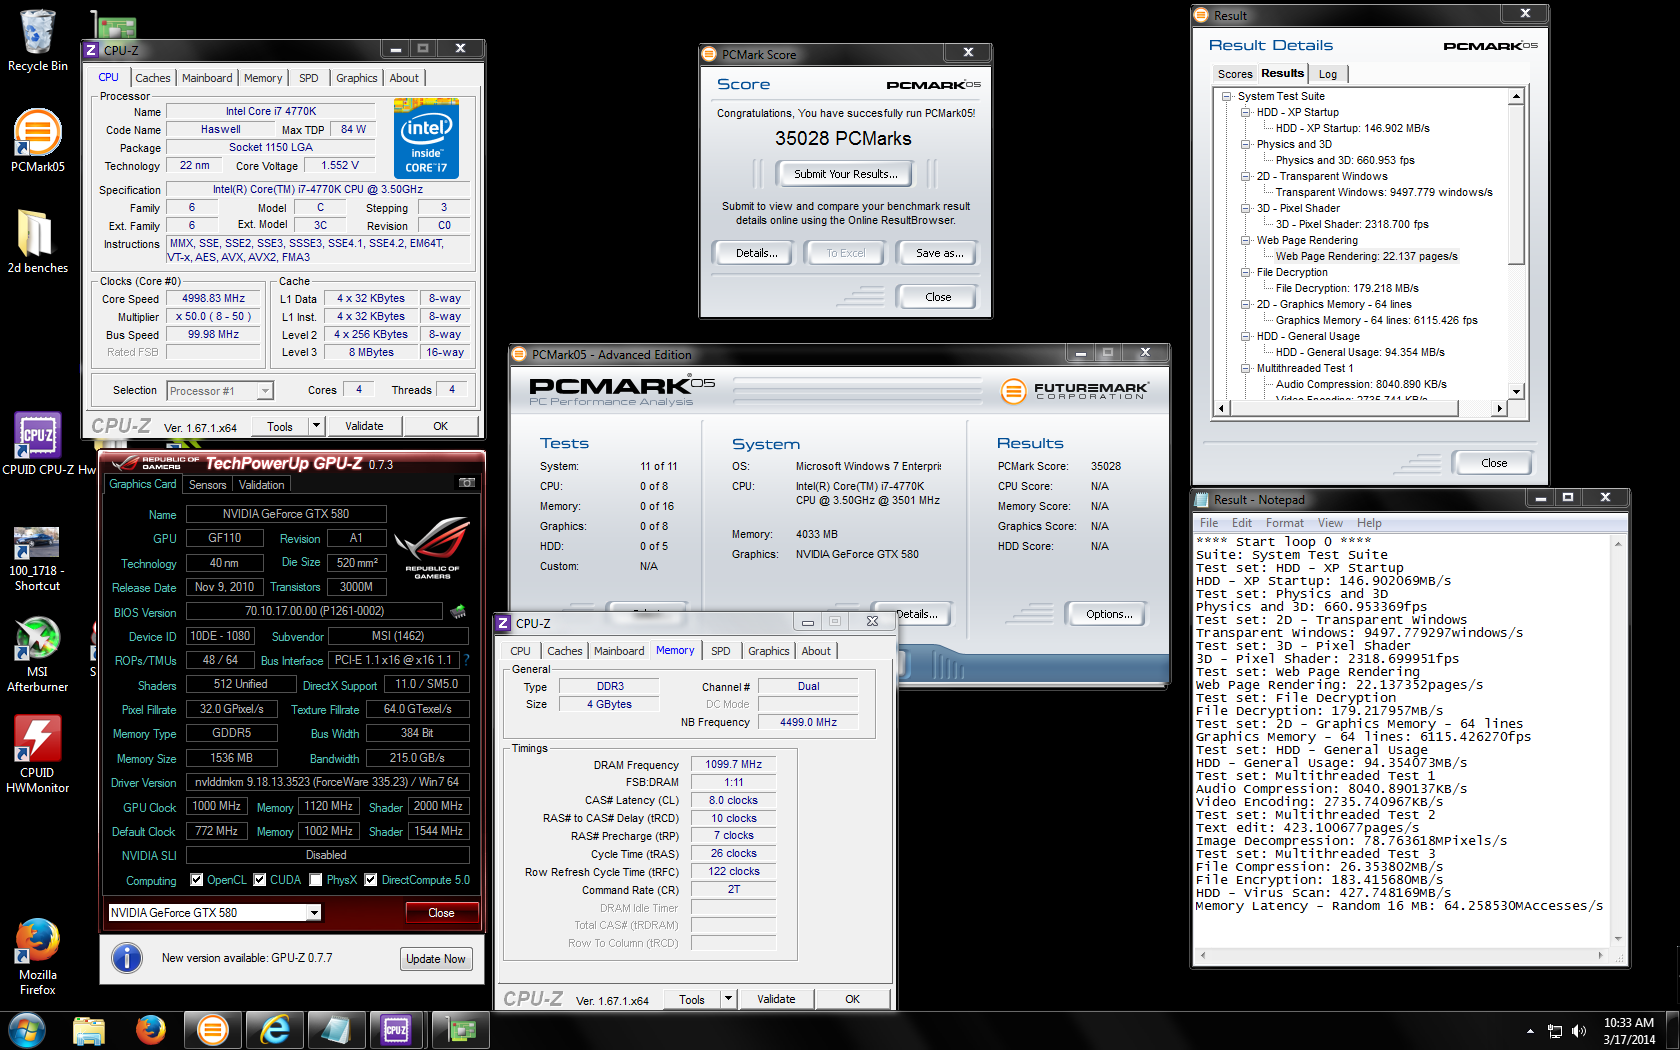Launch PCMark05 from the desktop shortcut

[x=38, y=140]
